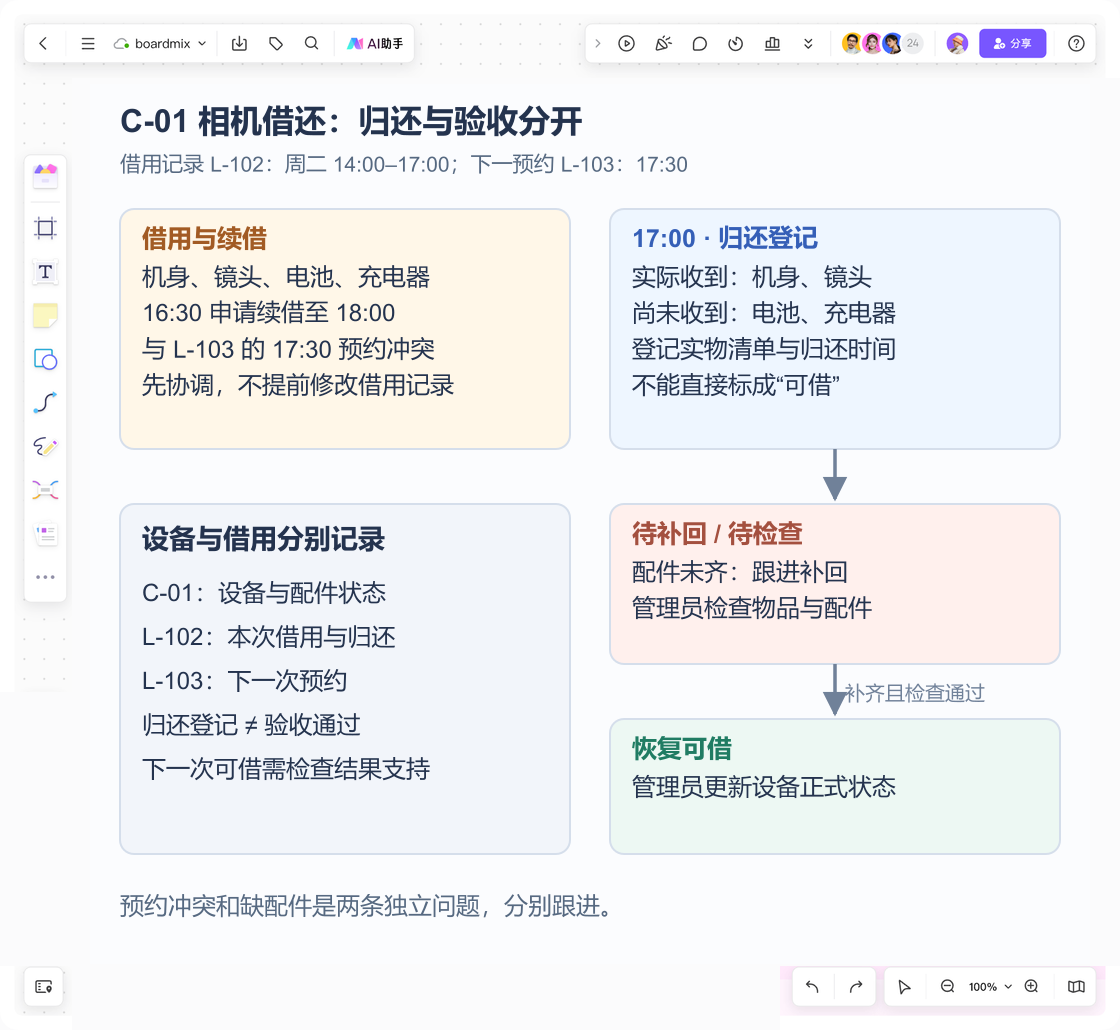
Task: Click the footer note 预约冲突和缺配件
Action: [x=366, y=906]
